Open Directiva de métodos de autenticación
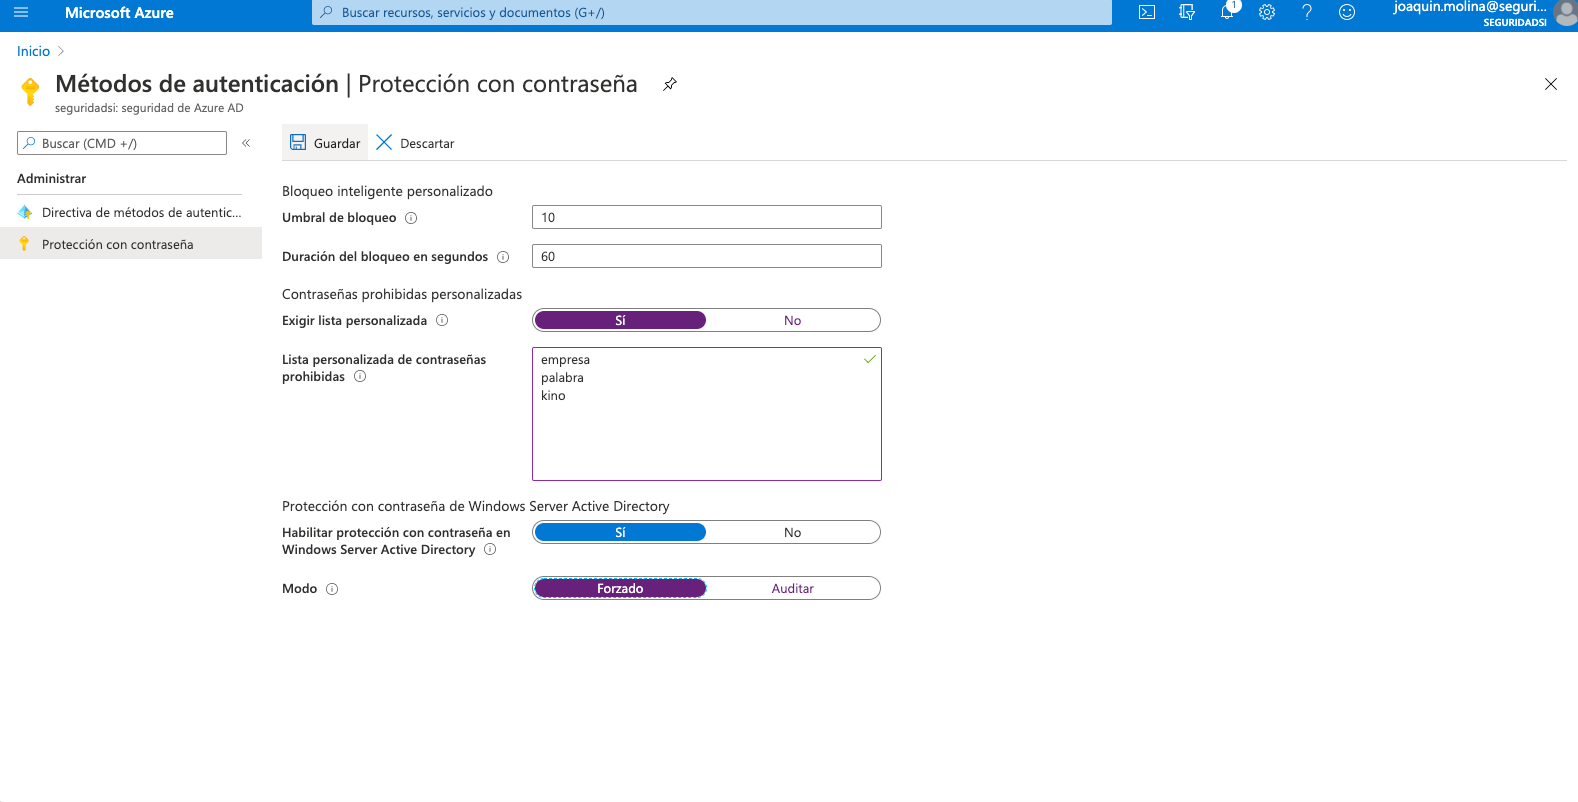 point(141,213)
